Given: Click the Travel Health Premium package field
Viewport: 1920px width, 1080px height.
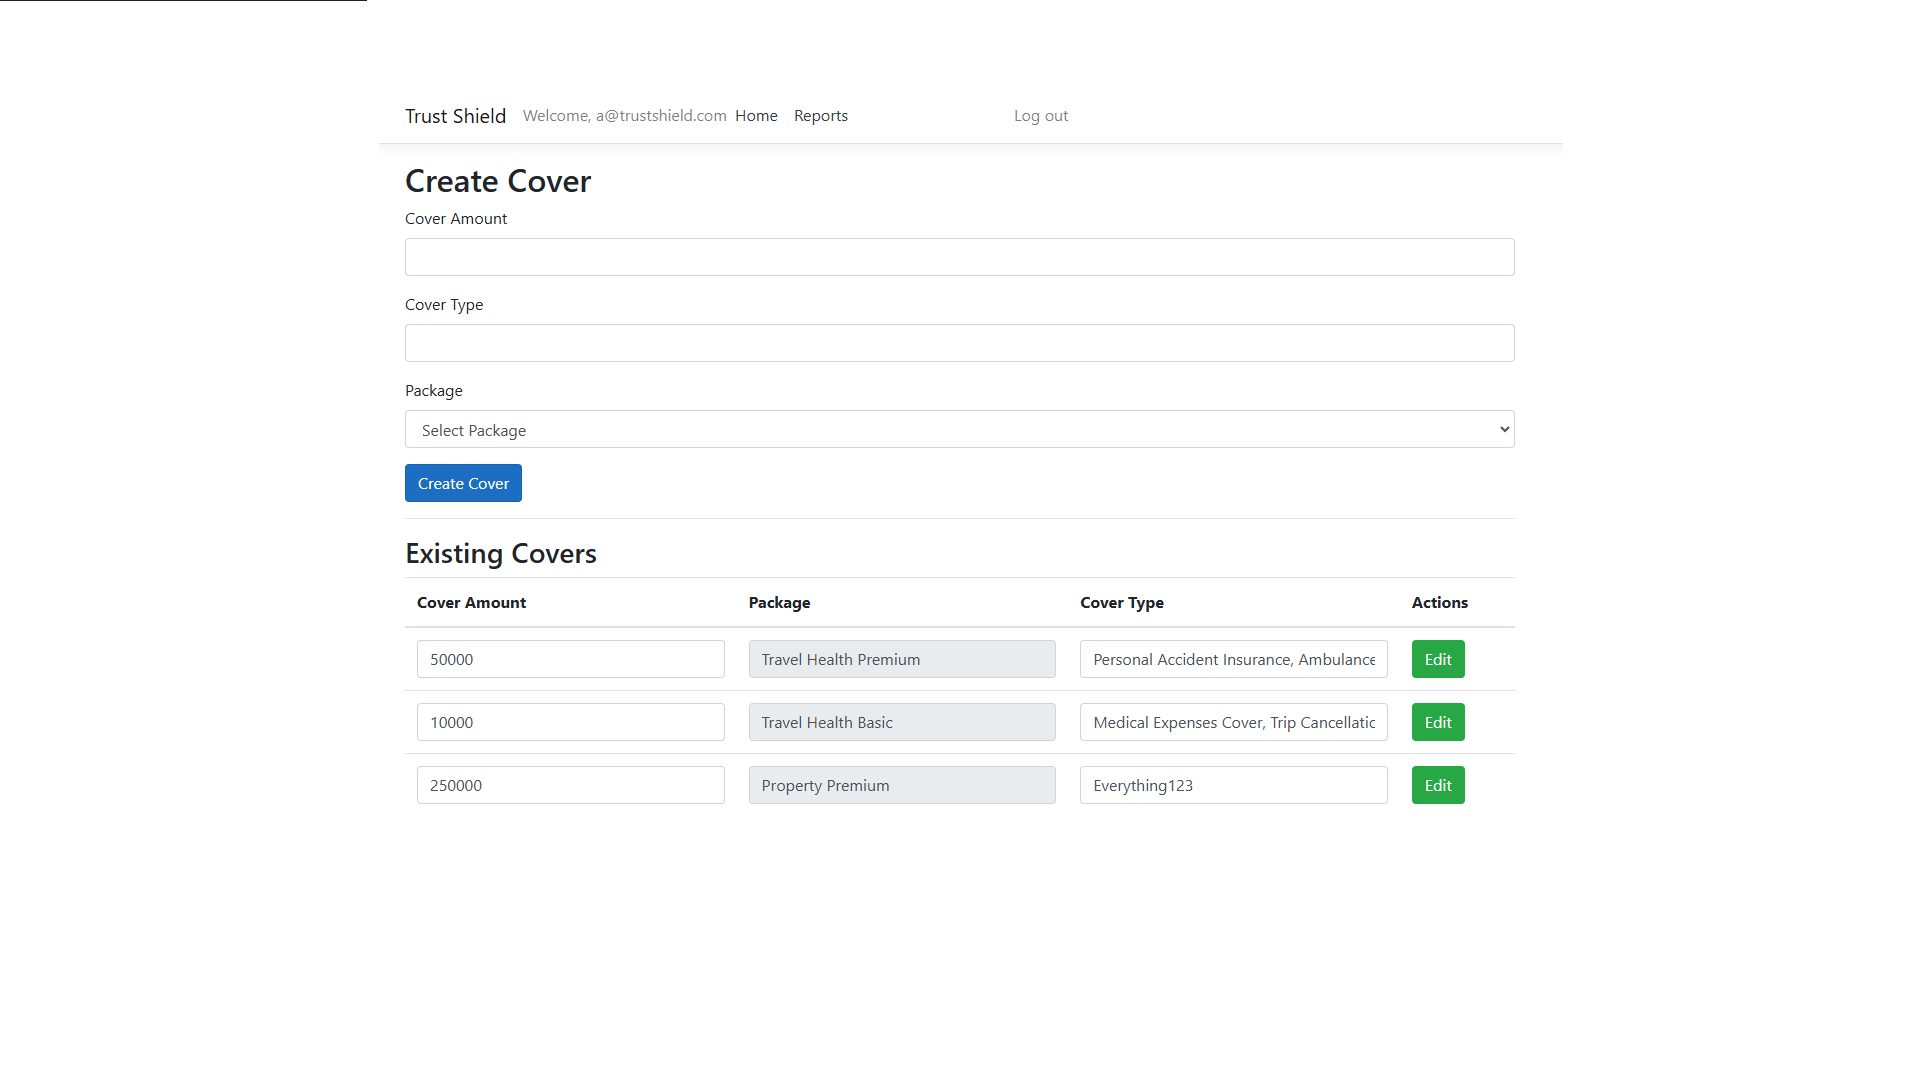Looking at the screenshot, I should pos(901,659).
